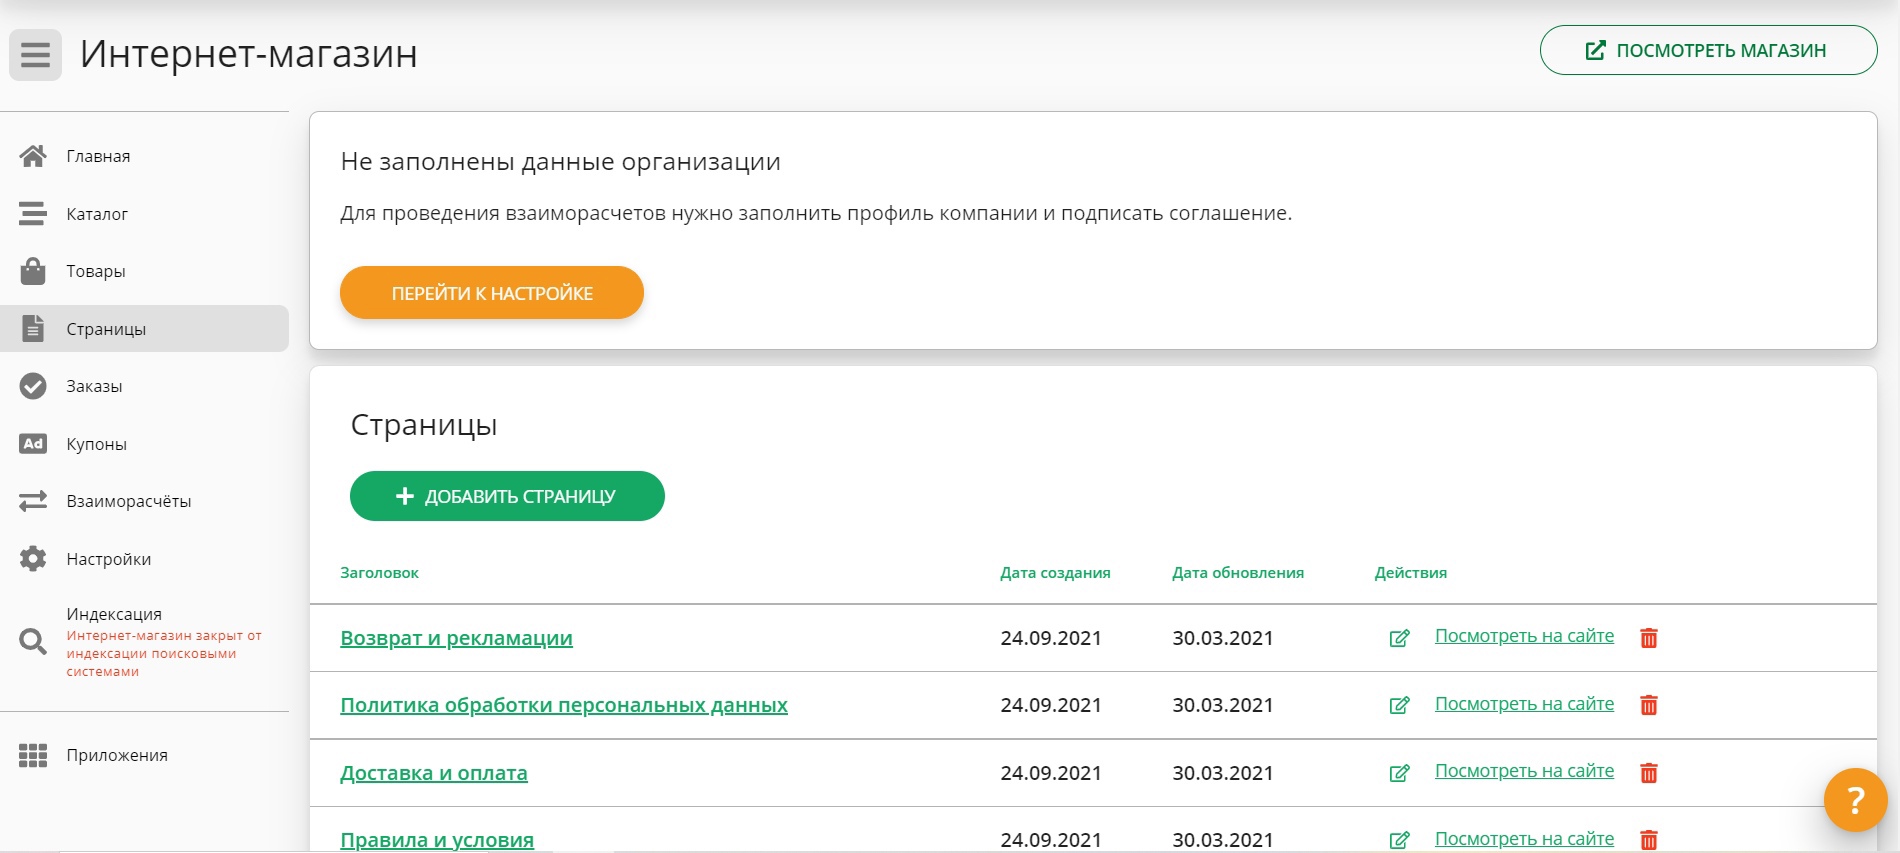The height and width of the screenshot is (853, 1900).
Task: Edit the Доставка и оплата page
Action: pyautogui.click(x=1400, y=773)
